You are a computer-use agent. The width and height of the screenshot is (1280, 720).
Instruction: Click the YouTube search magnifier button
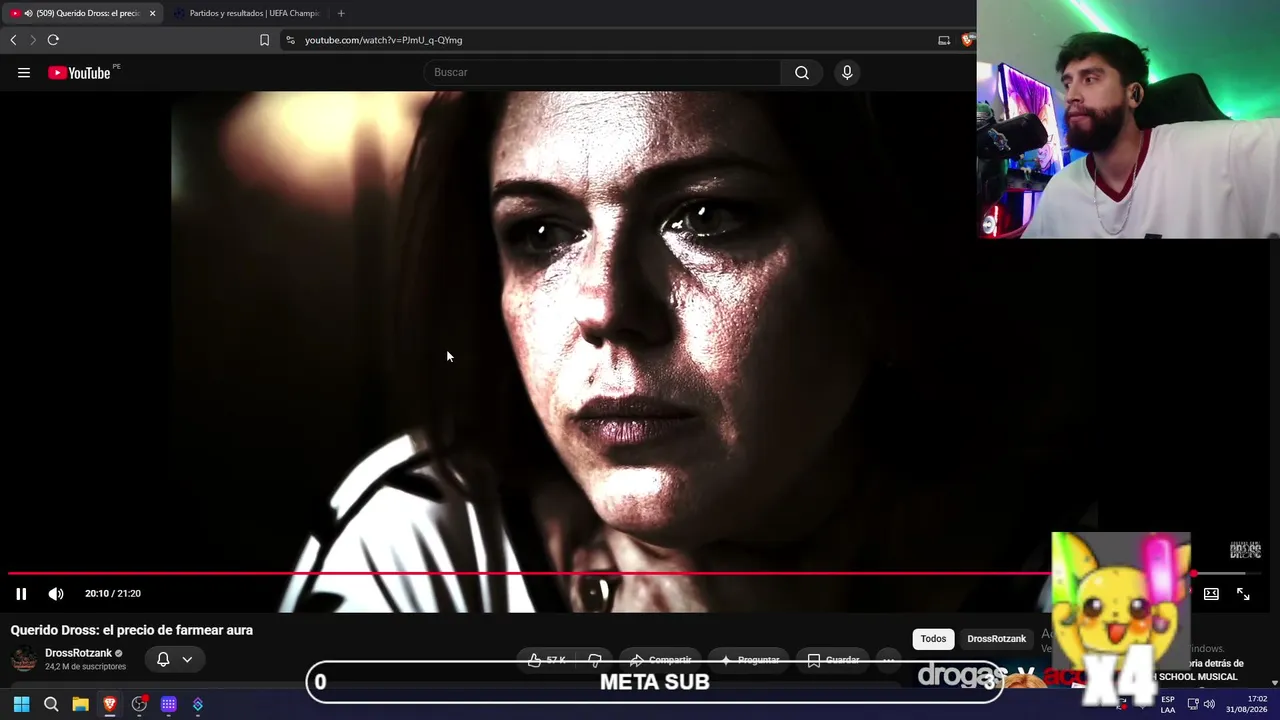(x=802, y=72)
